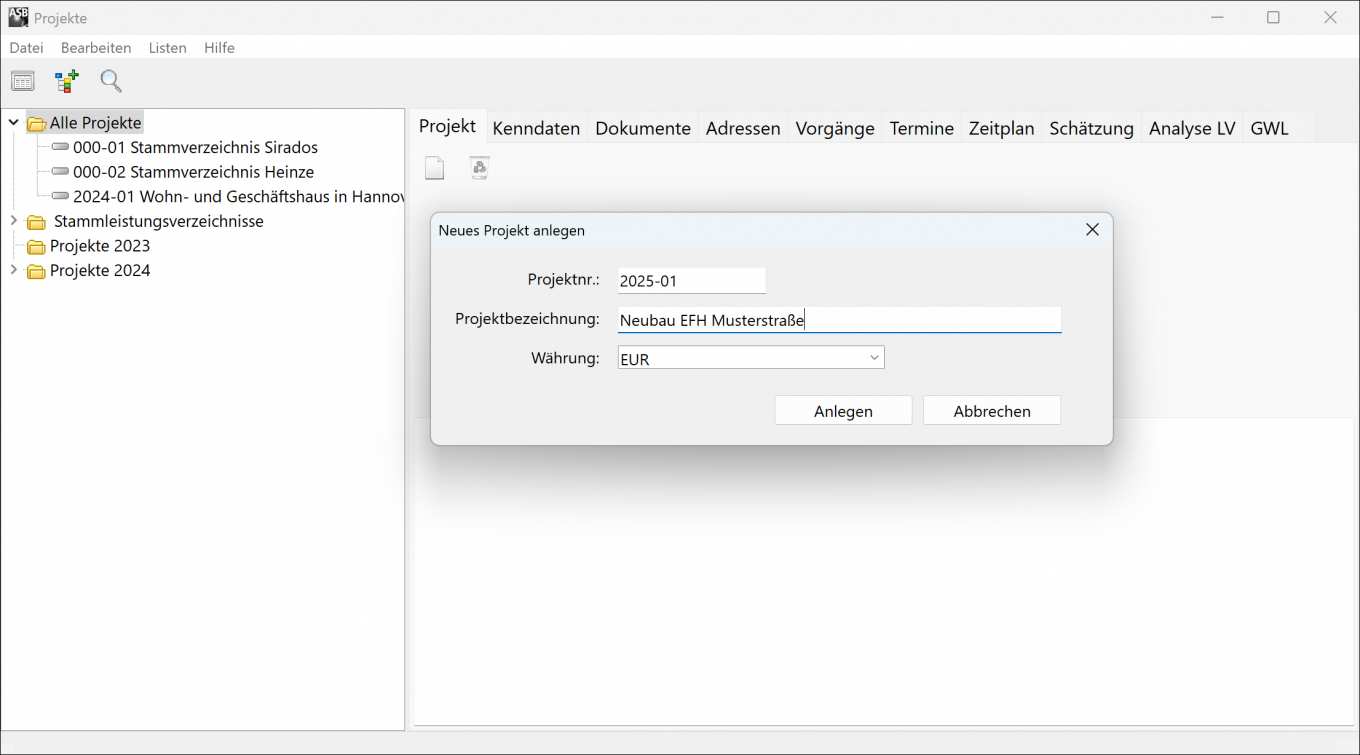Viewport: 1360px width, 755px height.
Task: Switch to the Termine tab
Action: 922,128
